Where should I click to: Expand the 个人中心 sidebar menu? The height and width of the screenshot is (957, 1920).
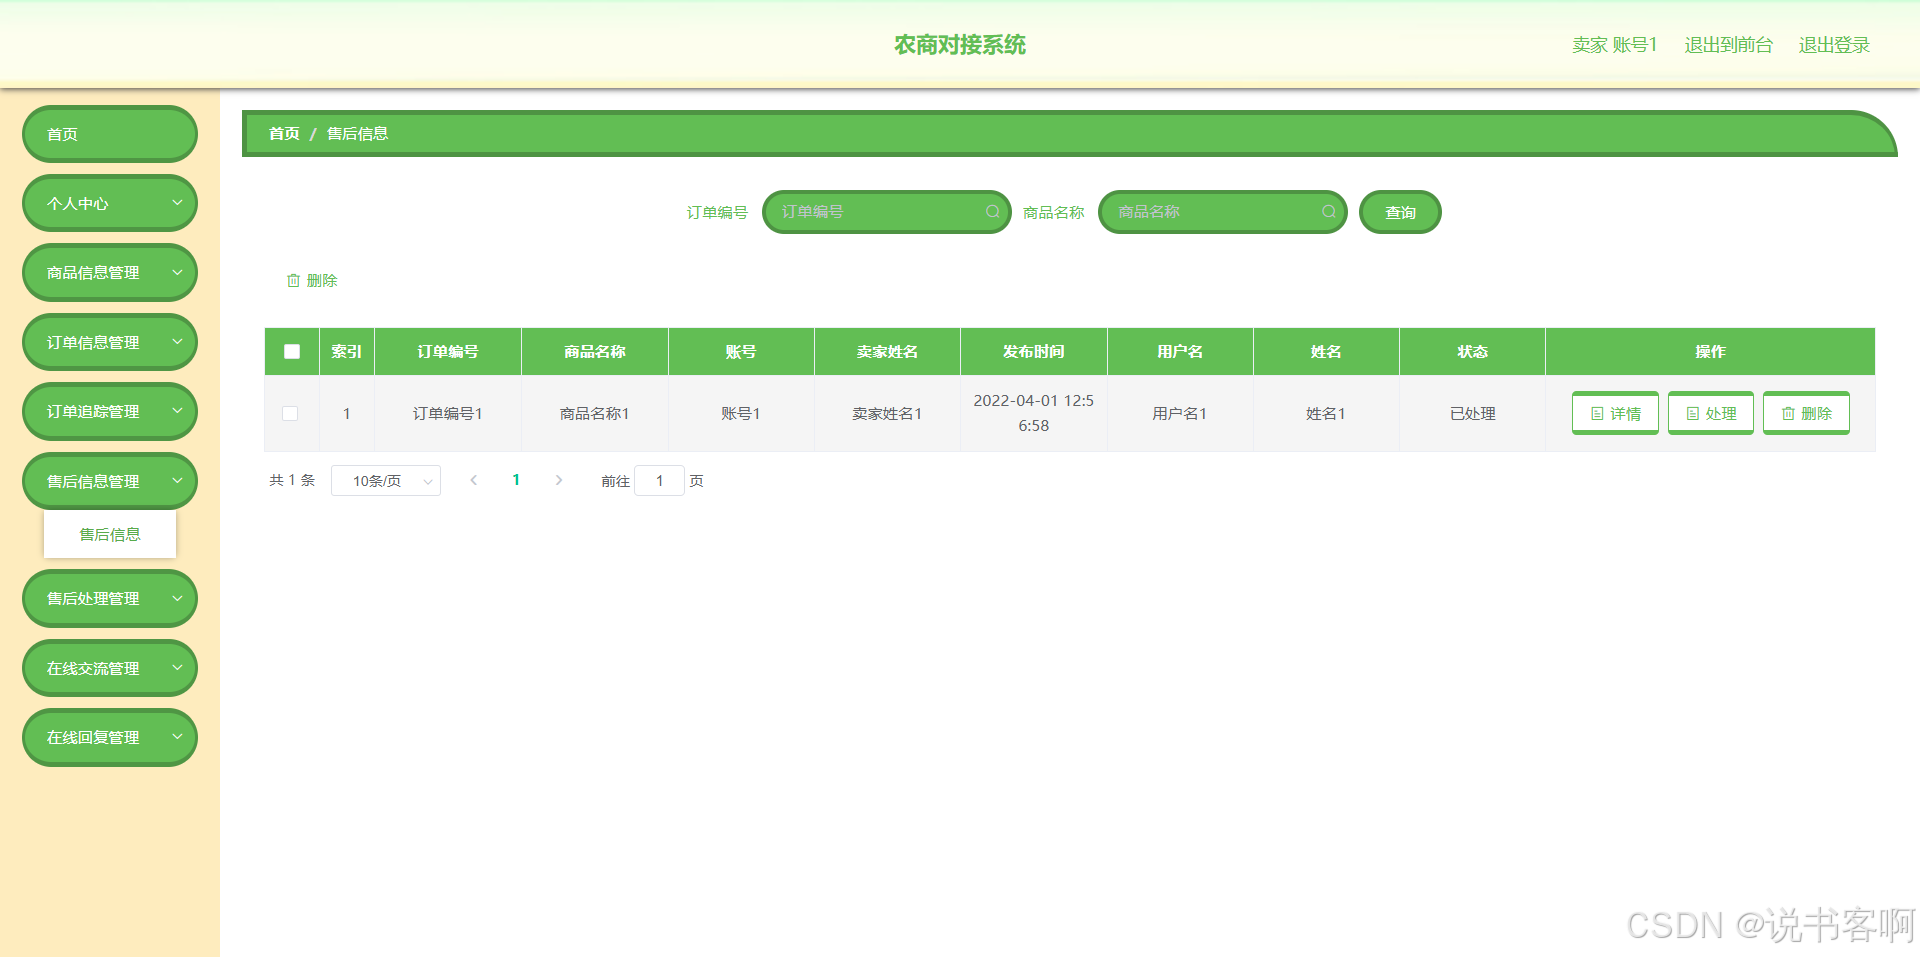[110, 203]
